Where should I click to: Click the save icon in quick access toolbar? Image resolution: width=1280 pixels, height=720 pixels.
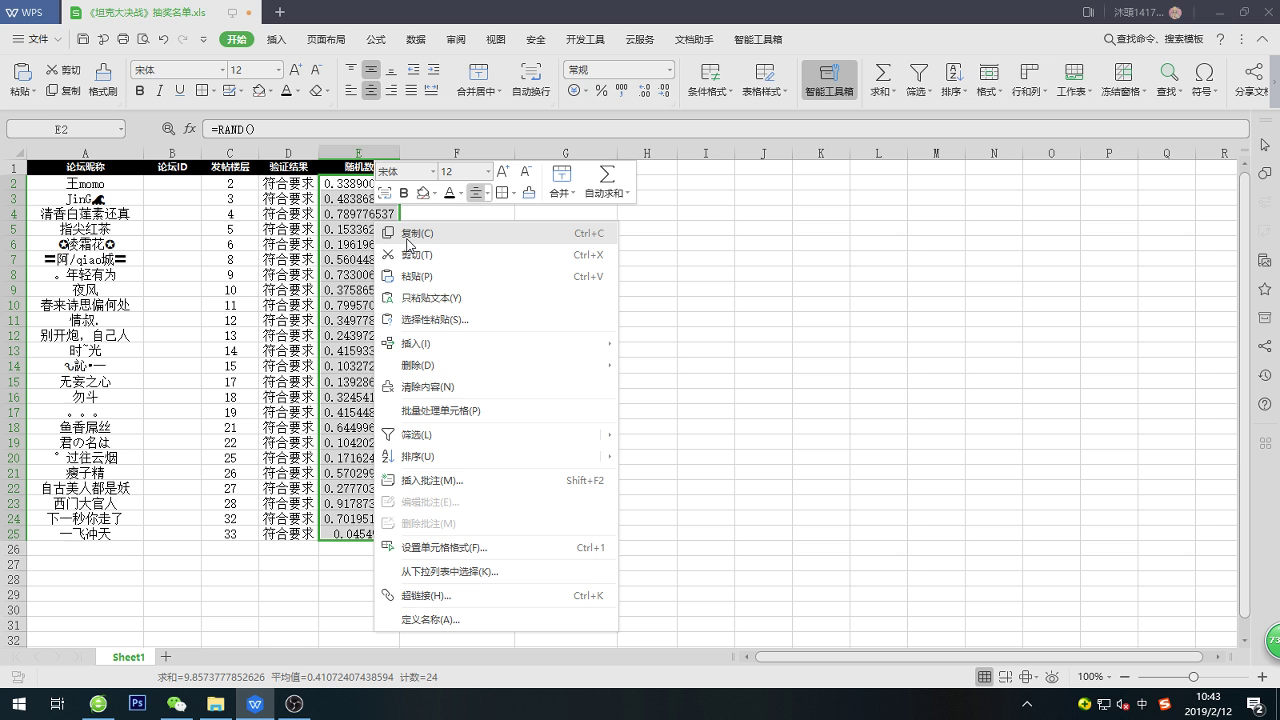click(83, 40)
